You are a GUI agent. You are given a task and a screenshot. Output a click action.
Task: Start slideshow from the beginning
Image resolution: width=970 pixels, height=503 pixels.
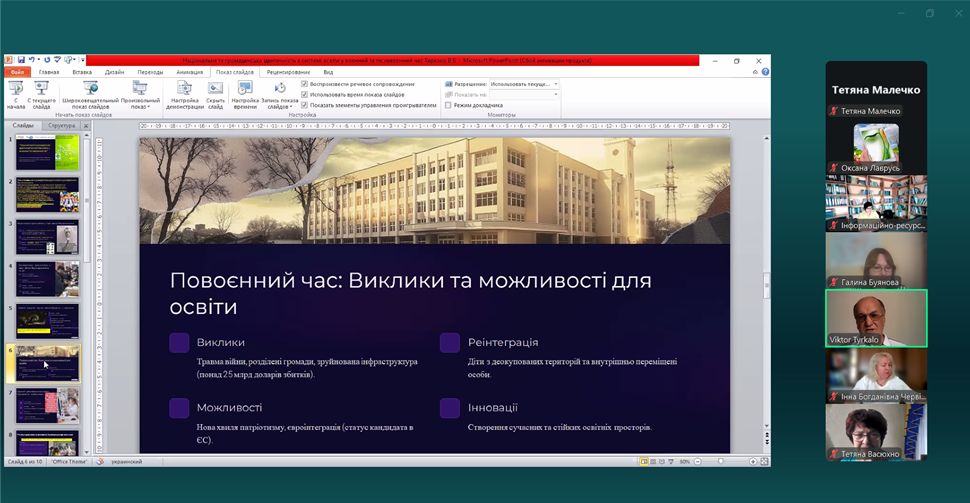15,94
